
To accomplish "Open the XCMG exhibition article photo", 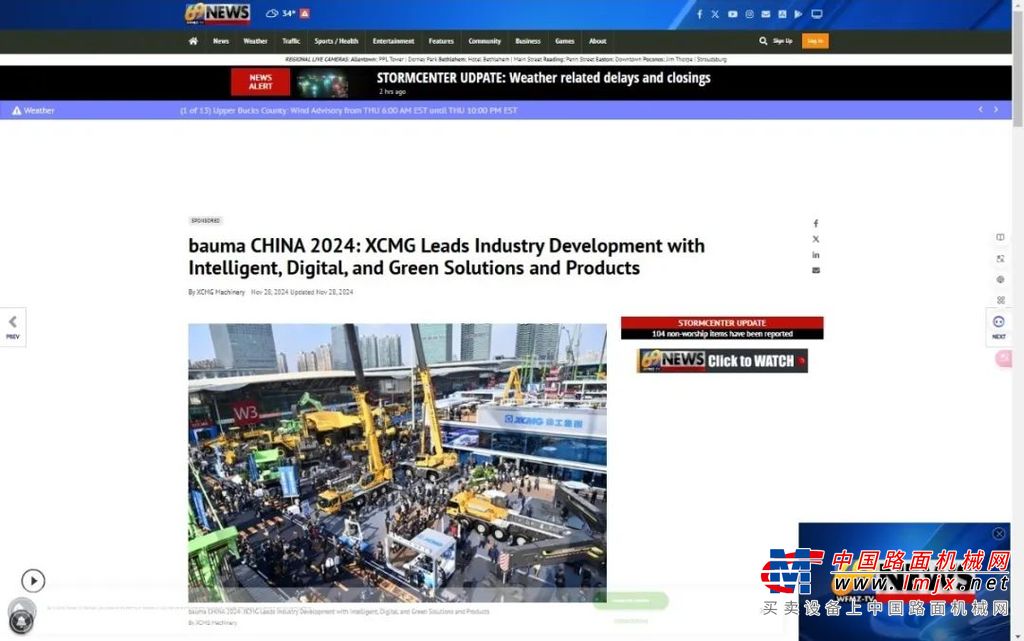I will (x=397, y=462).
